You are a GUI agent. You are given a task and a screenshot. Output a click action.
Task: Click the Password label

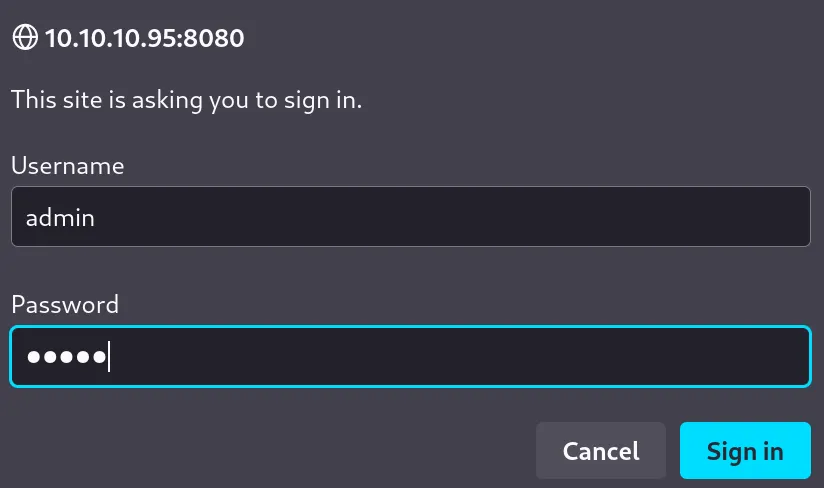65,304
